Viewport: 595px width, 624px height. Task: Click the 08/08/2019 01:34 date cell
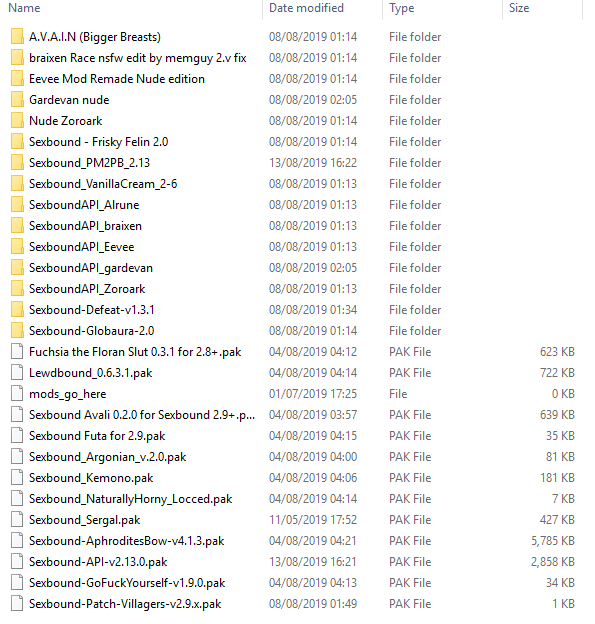[x=313, y=310]
